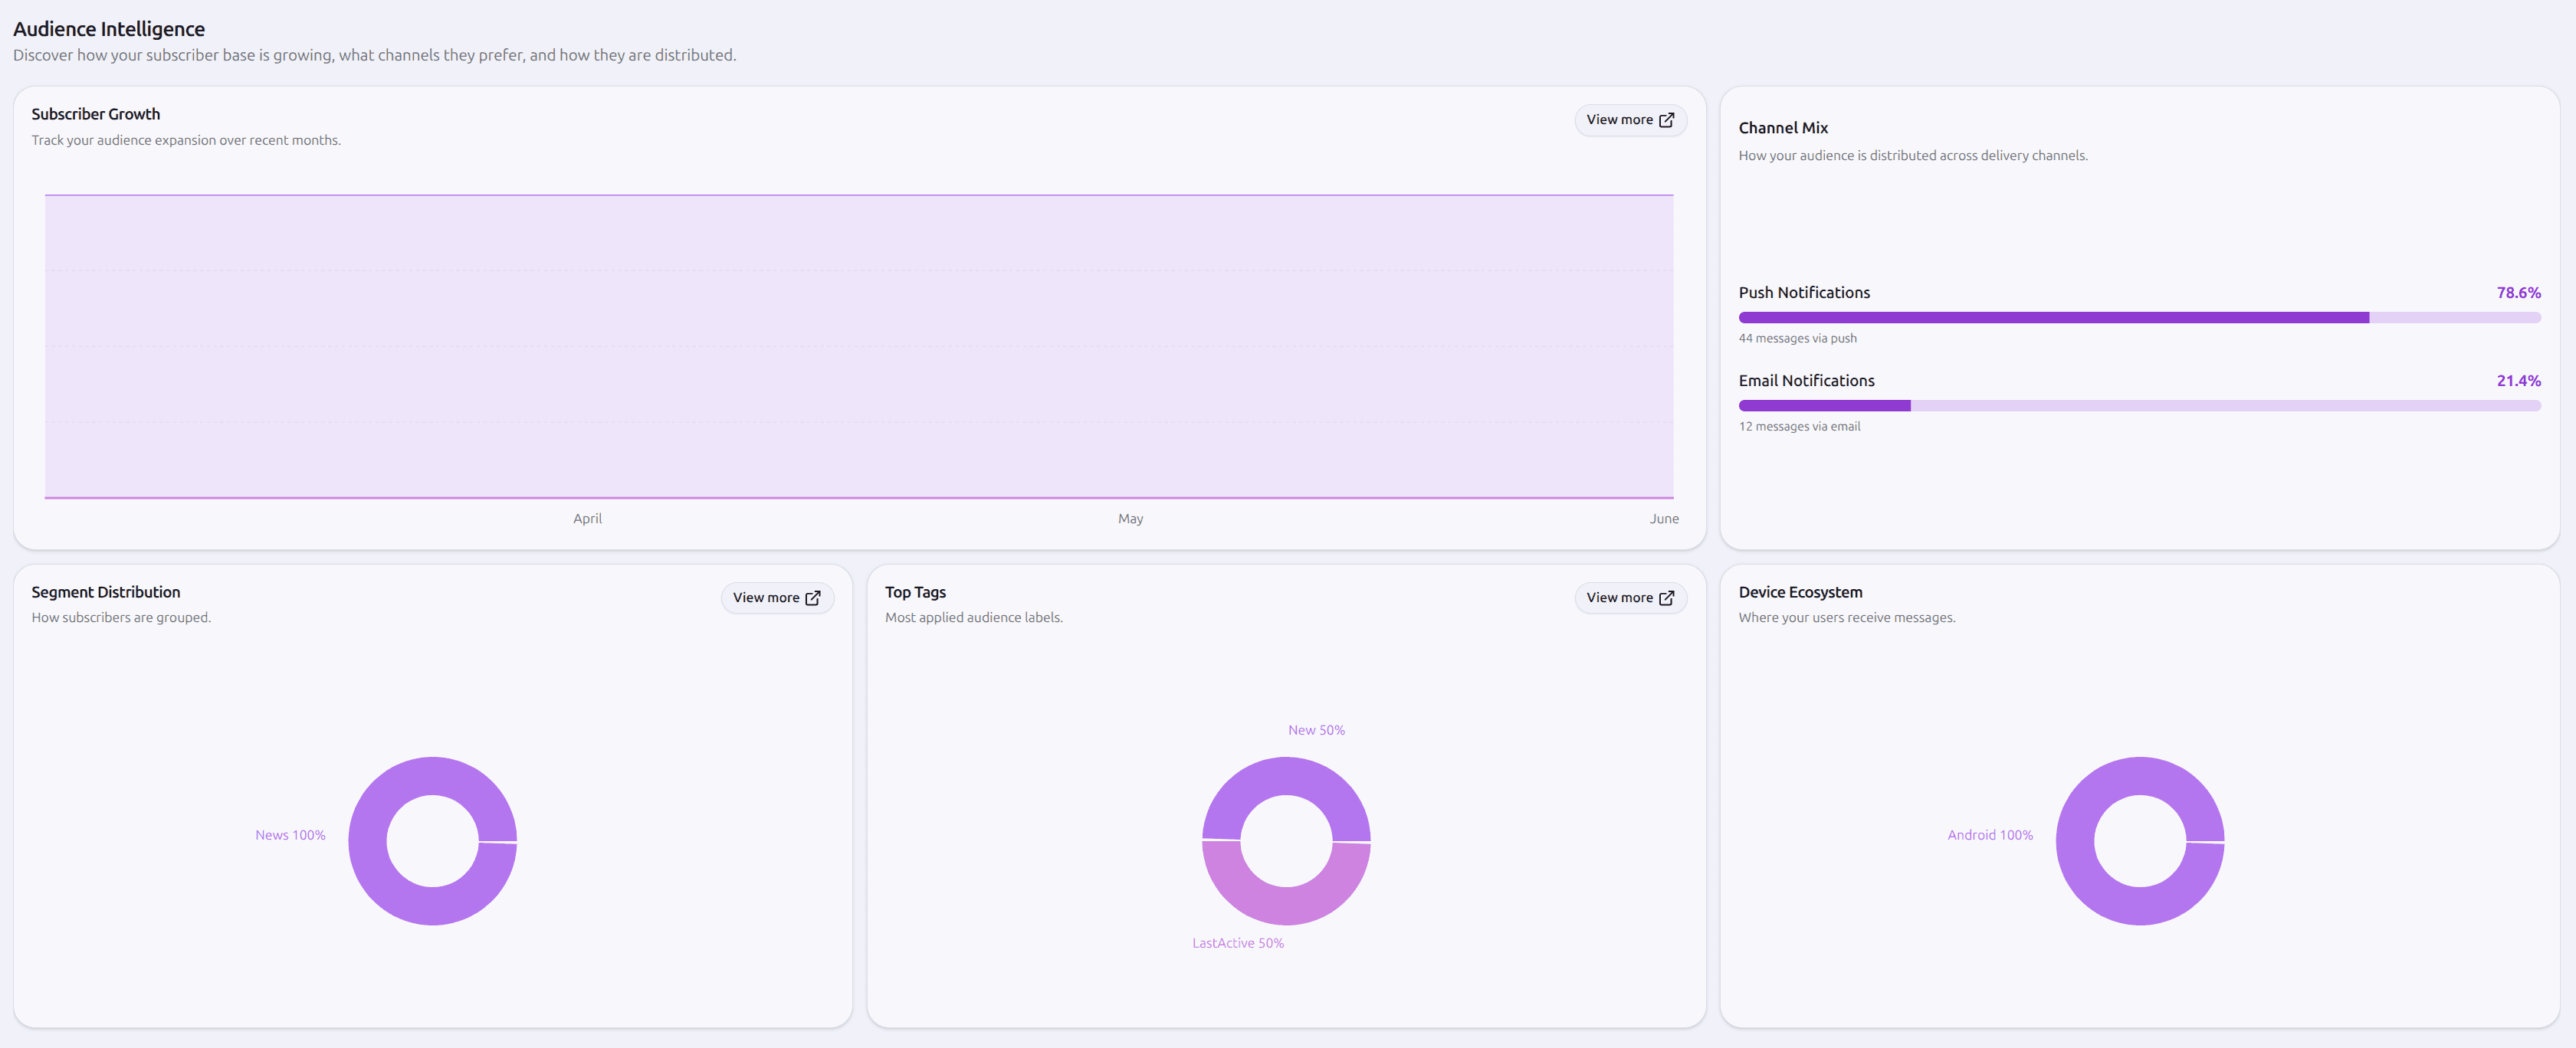Click 'Track your audience expansion over recent months.'
This screenshot has height=1048, width=2576.
coord(186,140)
